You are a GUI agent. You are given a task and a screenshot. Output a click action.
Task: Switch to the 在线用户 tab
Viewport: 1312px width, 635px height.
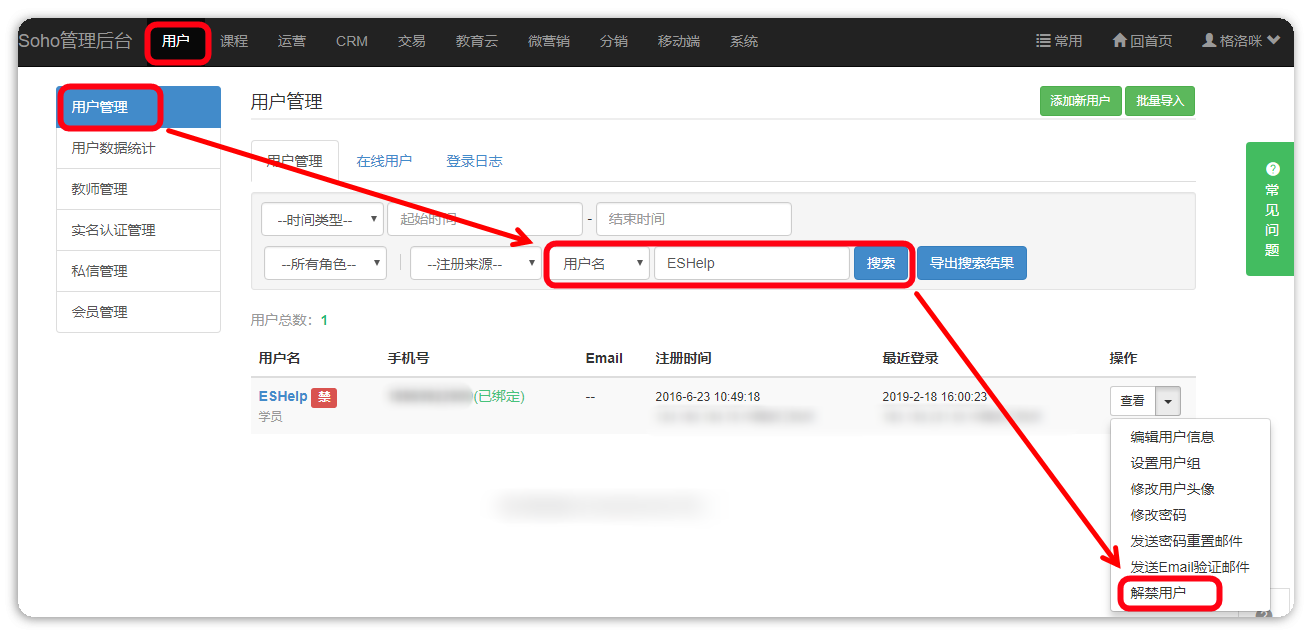[384, 161]
